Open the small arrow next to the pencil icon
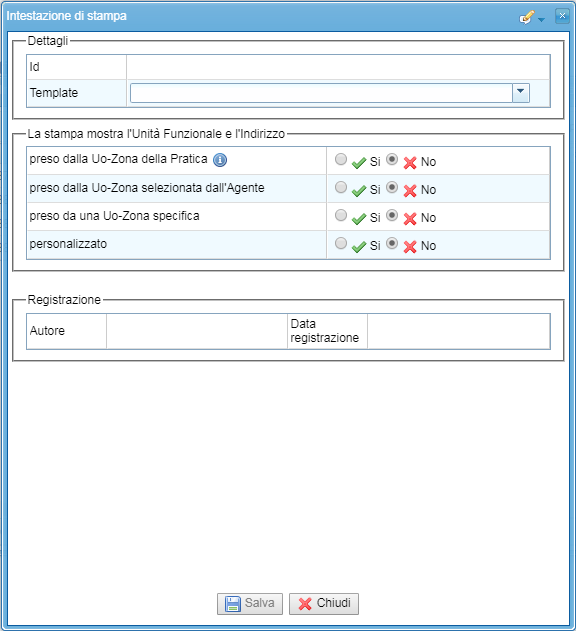Screen dimensions: 576x631 click(x=541, y=19)
